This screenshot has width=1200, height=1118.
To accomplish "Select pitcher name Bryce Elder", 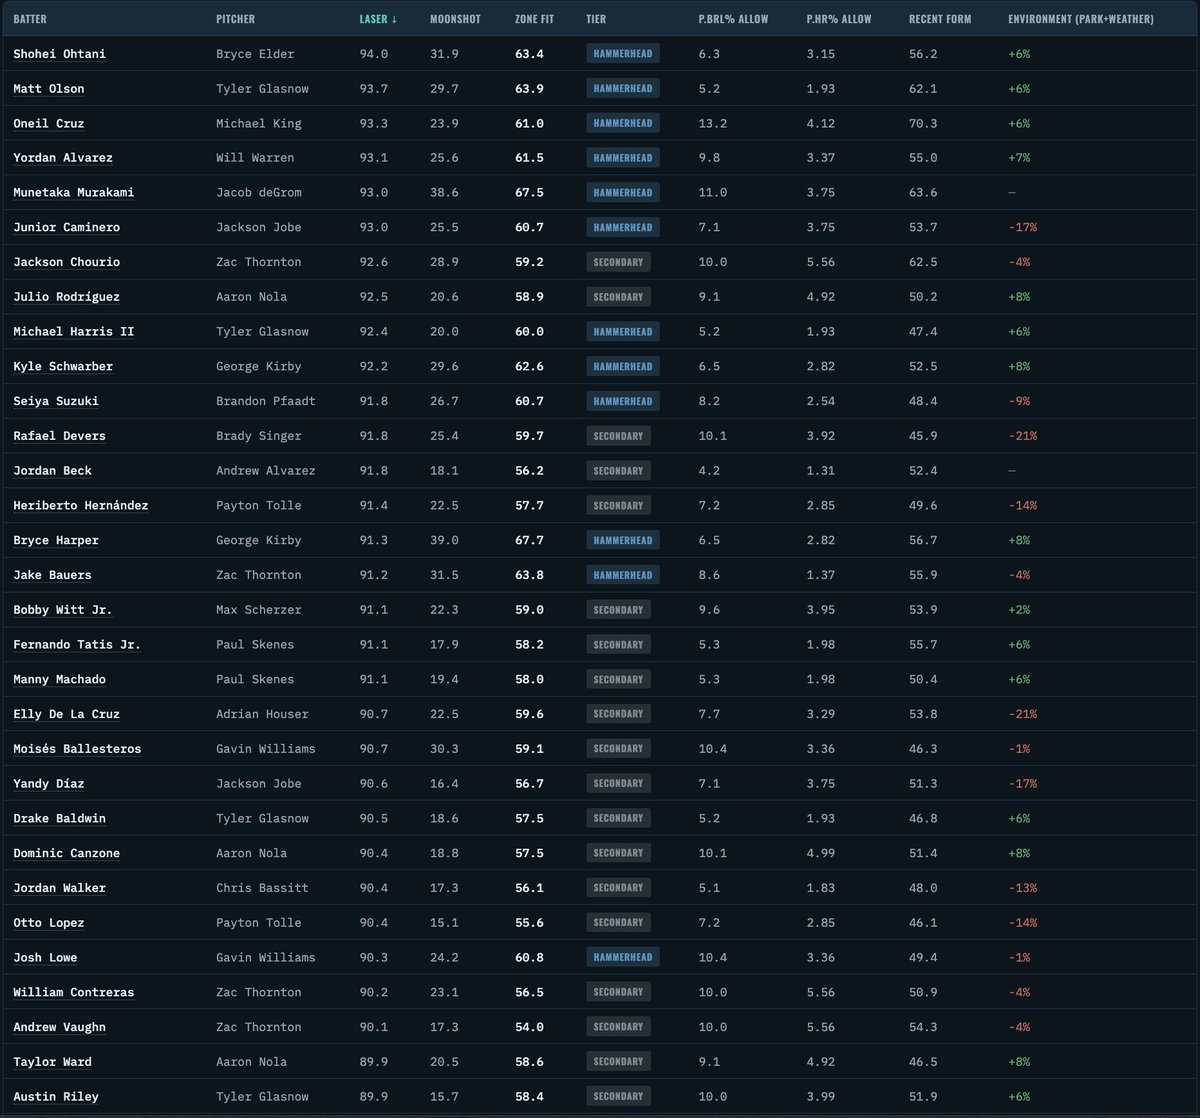I will click(x=255, y=54).
